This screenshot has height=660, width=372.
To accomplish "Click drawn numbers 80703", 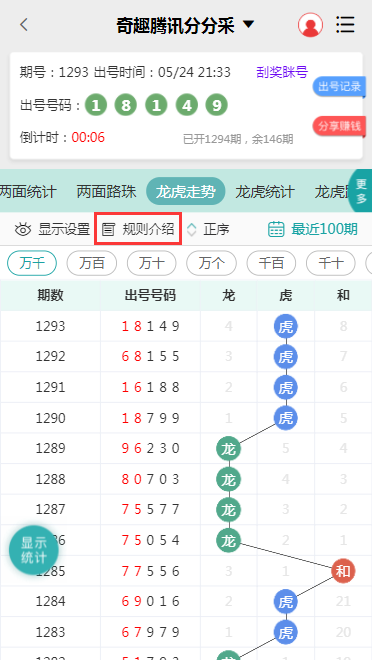I will pyautogui.click(x=151, y=479).
